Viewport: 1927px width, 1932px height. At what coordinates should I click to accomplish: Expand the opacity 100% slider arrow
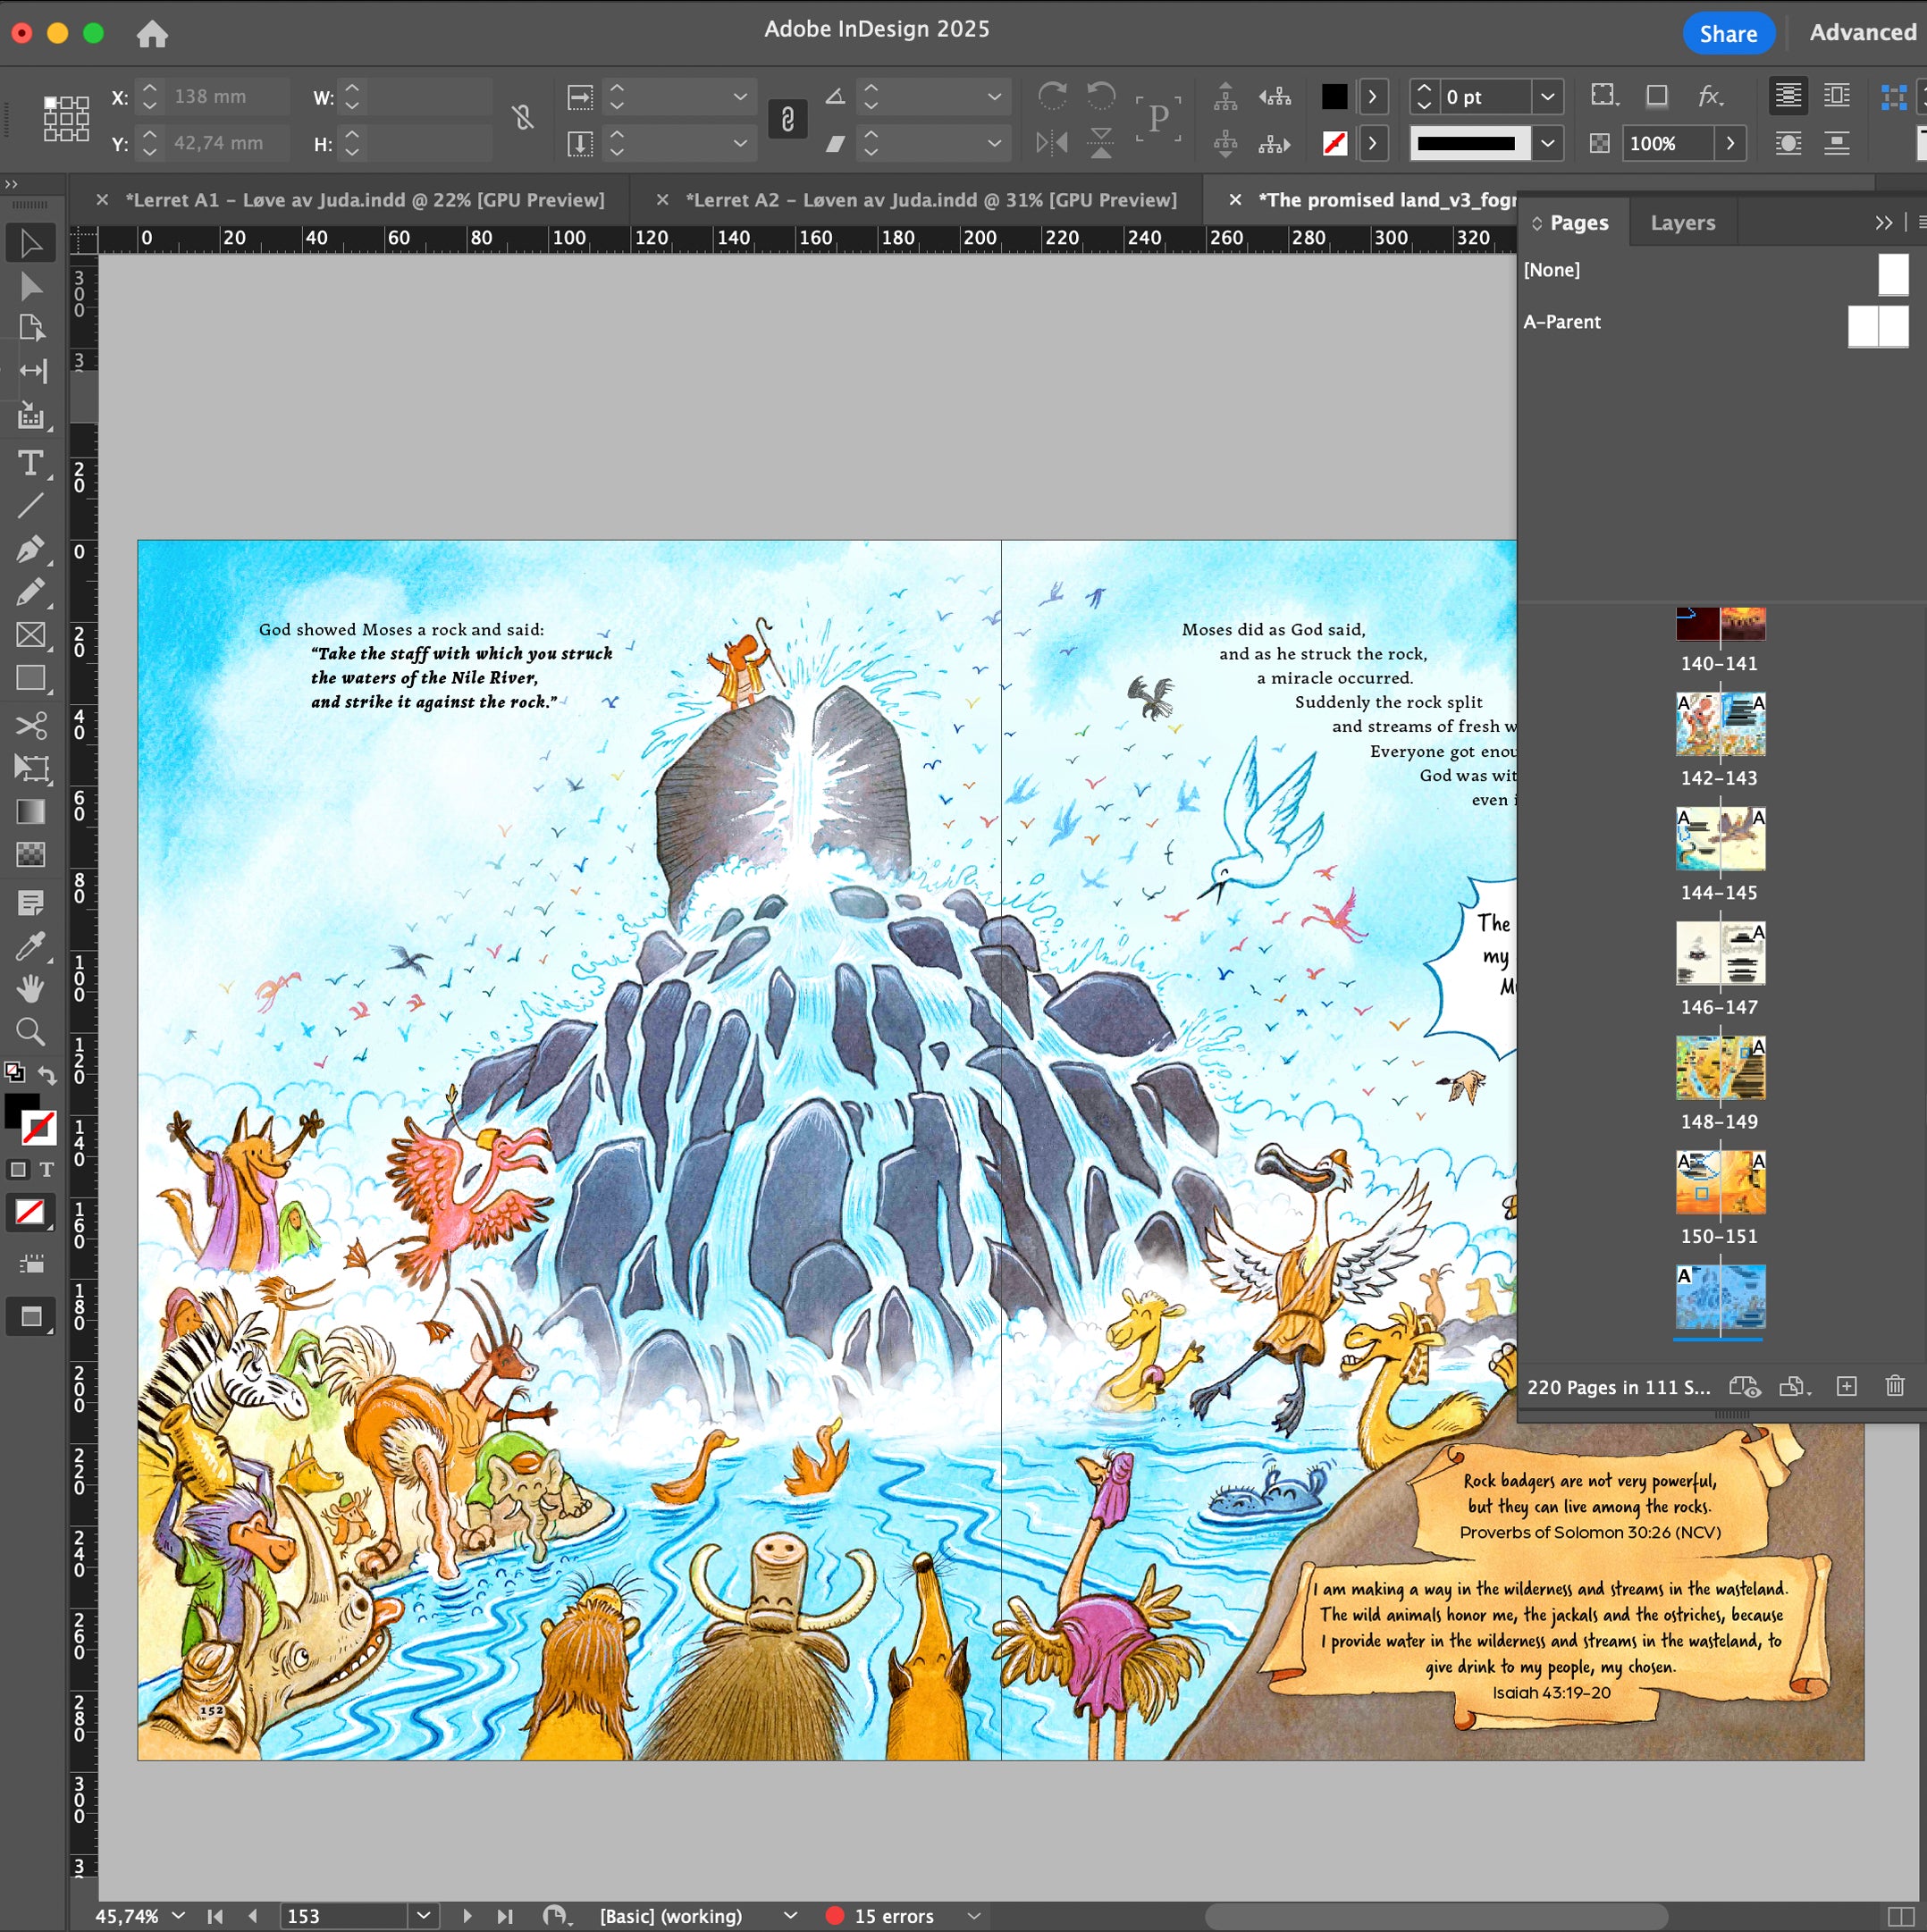[x=1731, y=143]
